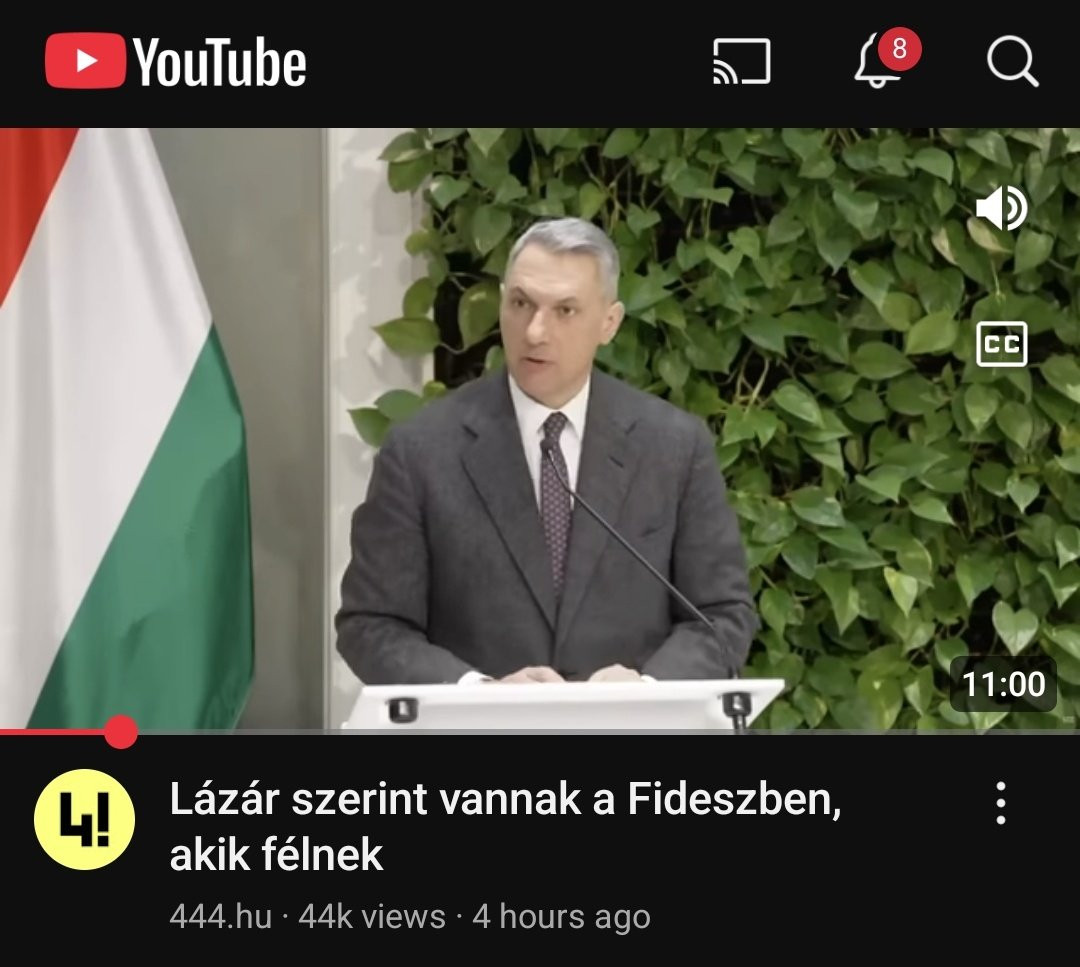The height and width of the screenshot is (967, 1080).
Task: Open video titled Lázár szerint vannak a Fideszben
Action: 505,800
